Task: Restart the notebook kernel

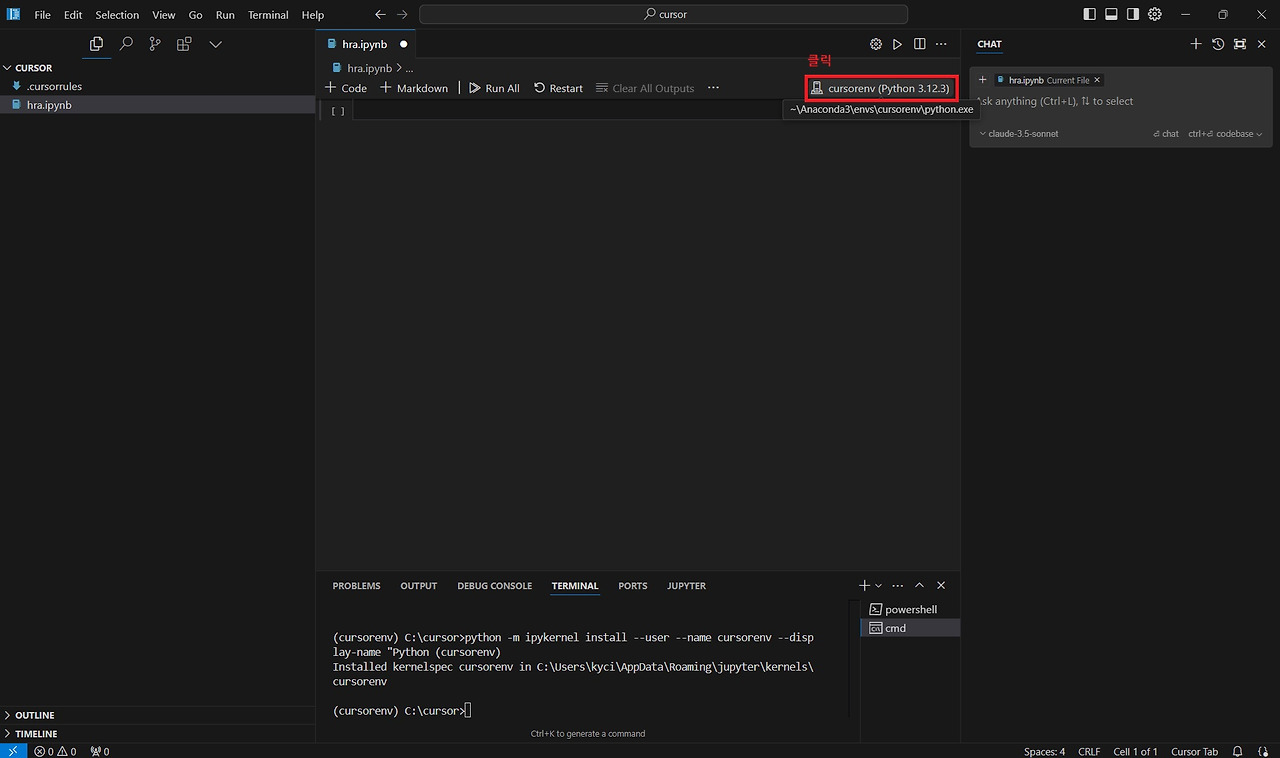Action: (558, 88)
